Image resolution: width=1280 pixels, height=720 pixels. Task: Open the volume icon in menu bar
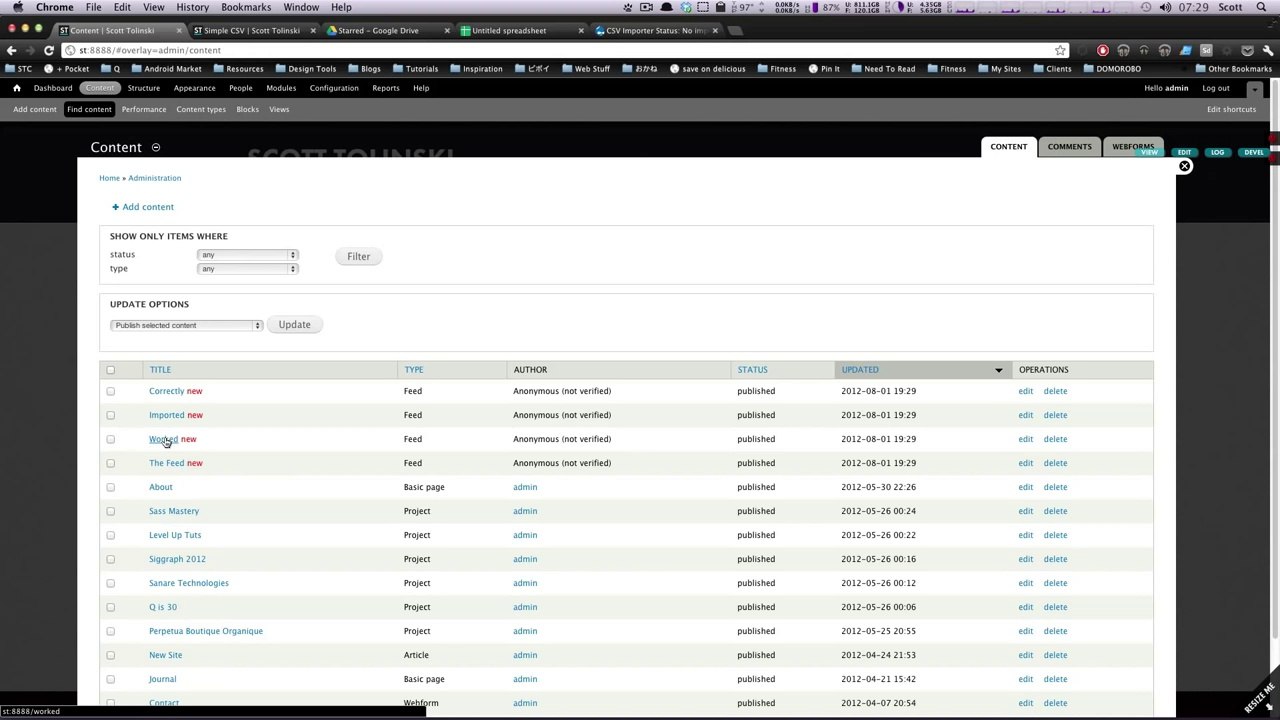click(1165, 7)
